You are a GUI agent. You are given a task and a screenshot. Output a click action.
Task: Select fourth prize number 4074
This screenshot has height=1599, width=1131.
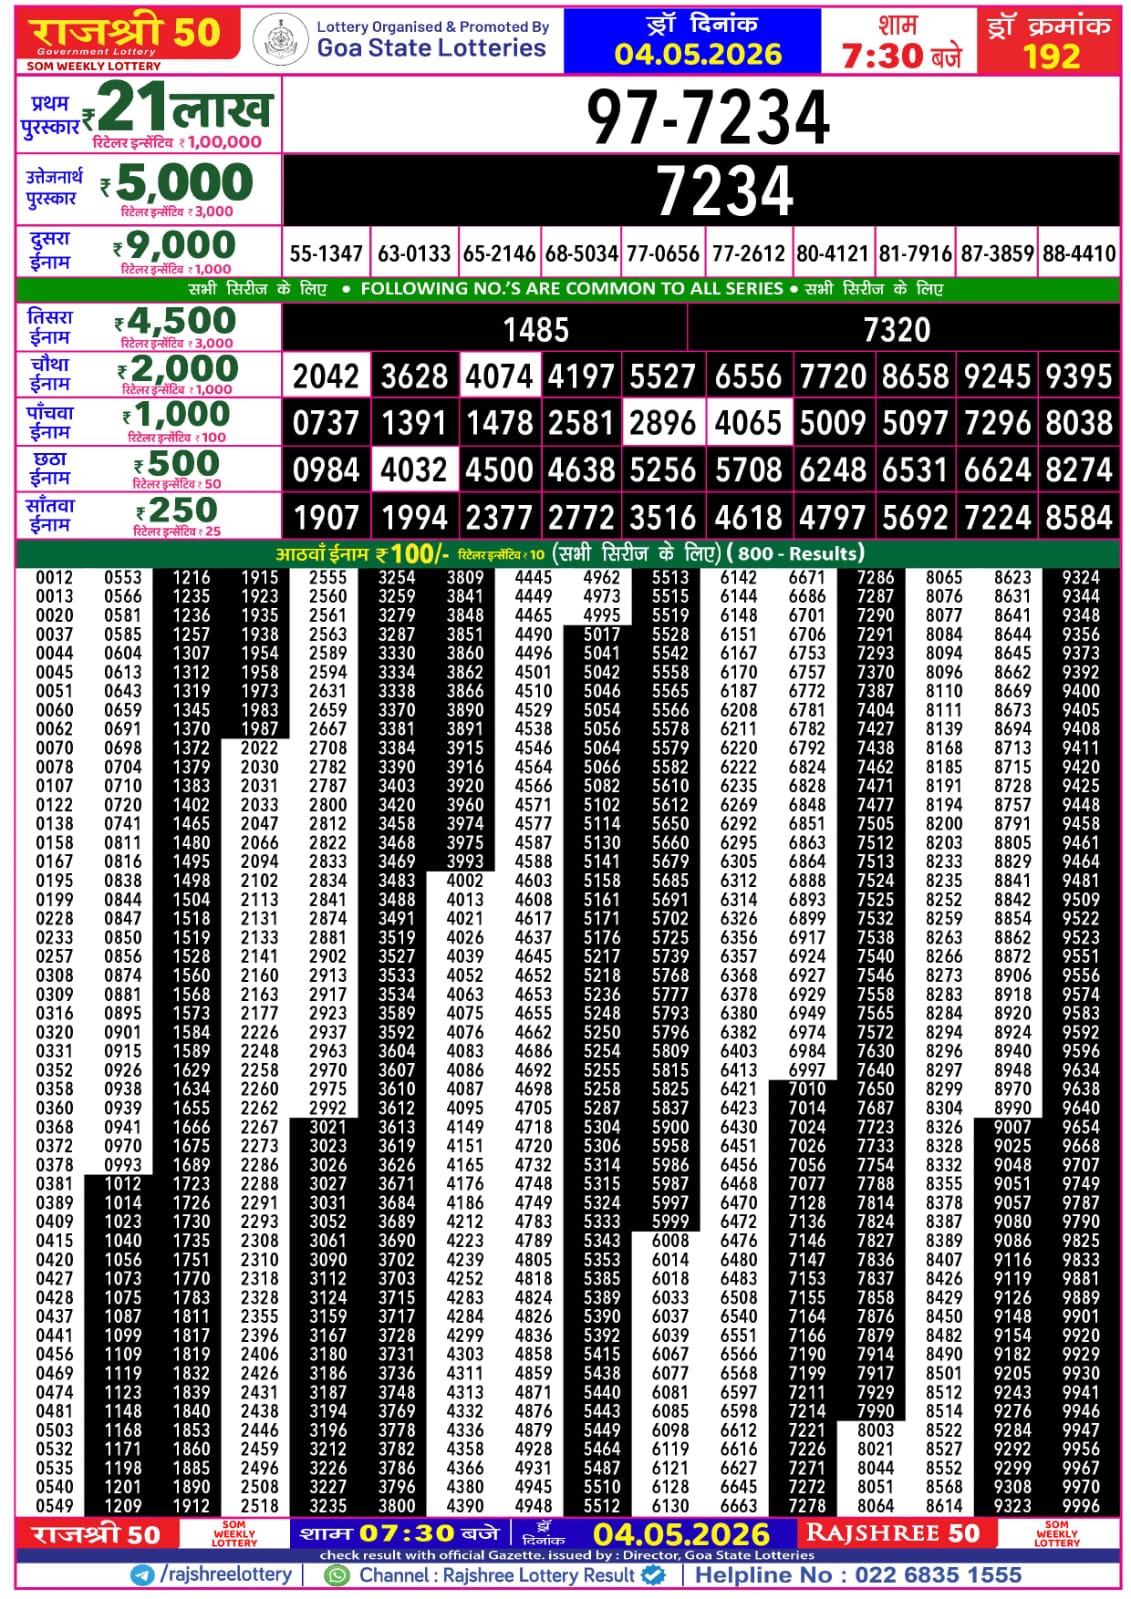[499, 377]
